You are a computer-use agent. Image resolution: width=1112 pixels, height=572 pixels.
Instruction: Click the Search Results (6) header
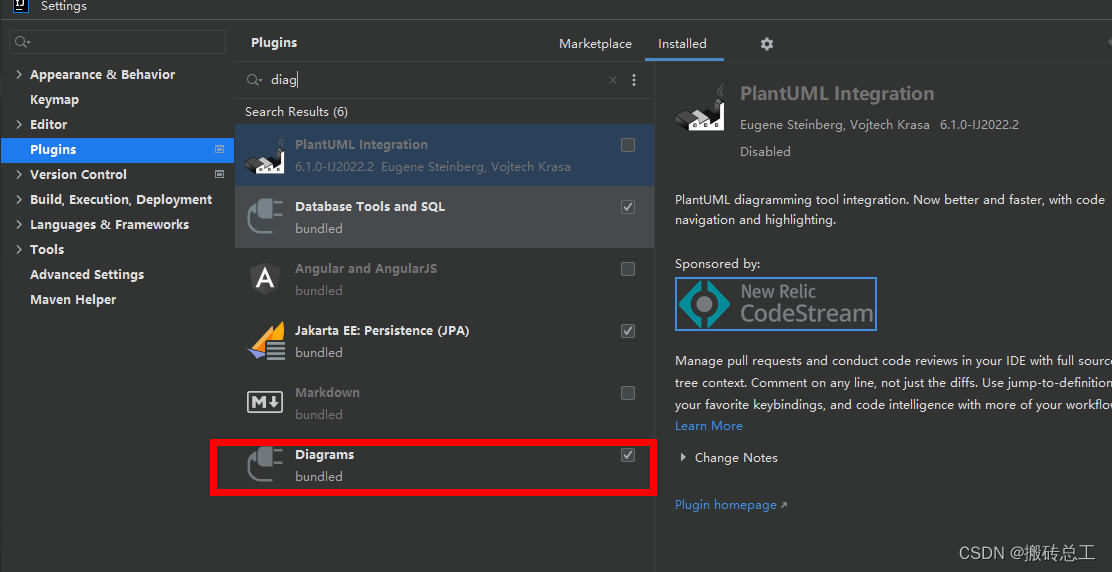coord(296,112)
